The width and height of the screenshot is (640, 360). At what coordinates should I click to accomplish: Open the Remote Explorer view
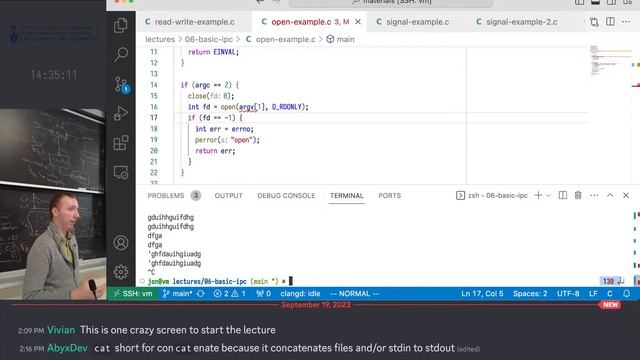[x=121, y=172]
